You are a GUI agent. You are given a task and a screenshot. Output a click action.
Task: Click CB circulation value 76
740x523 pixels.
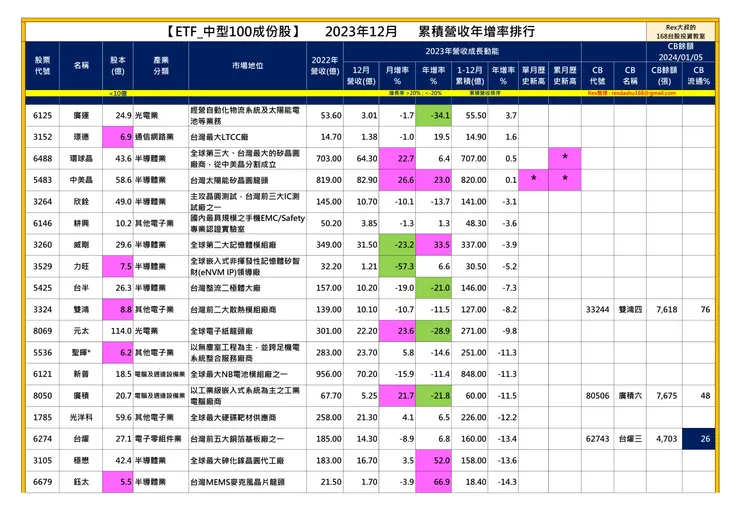pos(706,310)
